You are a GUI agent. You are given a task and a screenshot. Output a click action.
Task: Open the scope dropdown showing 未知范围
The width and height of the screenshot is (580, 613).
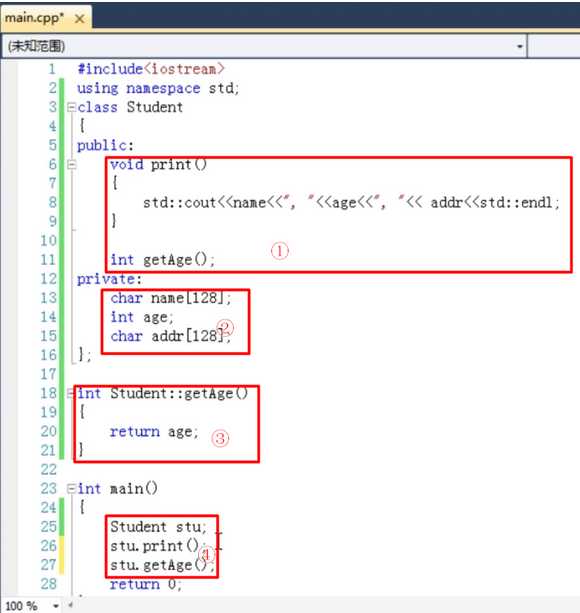[264, 46]
